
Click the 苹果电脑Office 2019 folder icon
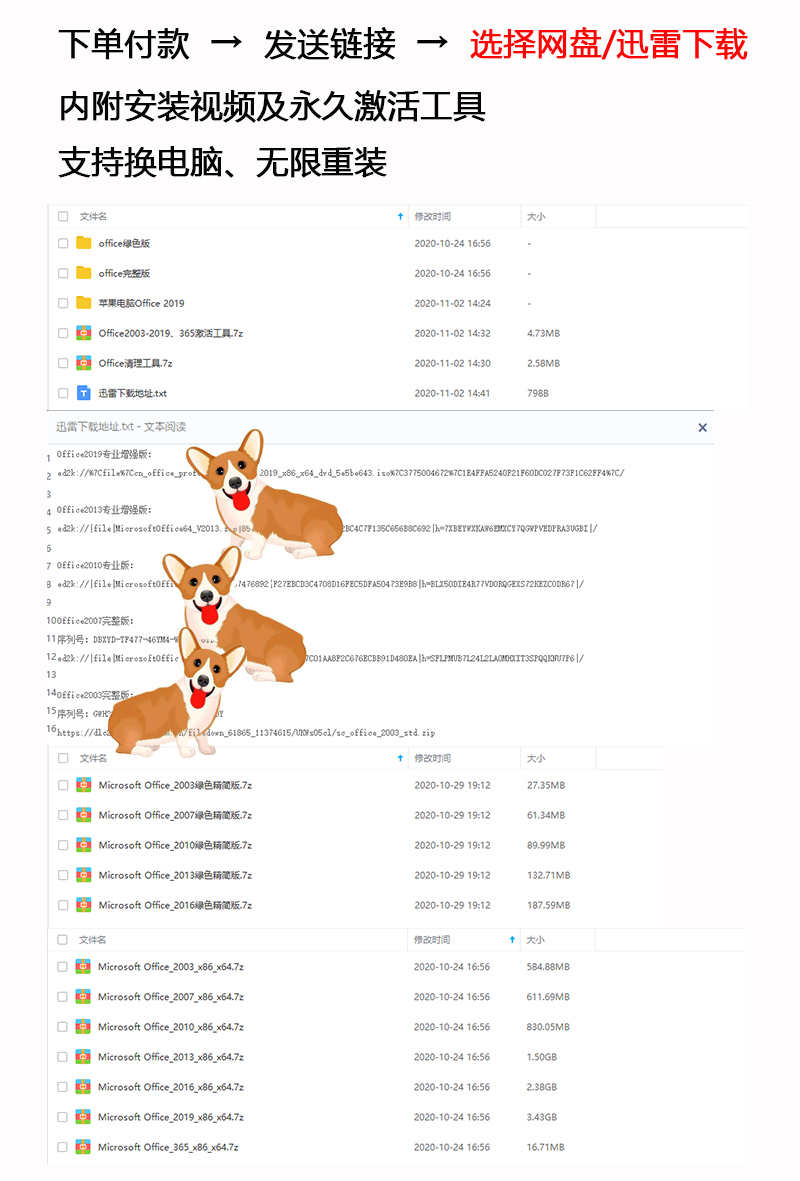pos(84,303)
